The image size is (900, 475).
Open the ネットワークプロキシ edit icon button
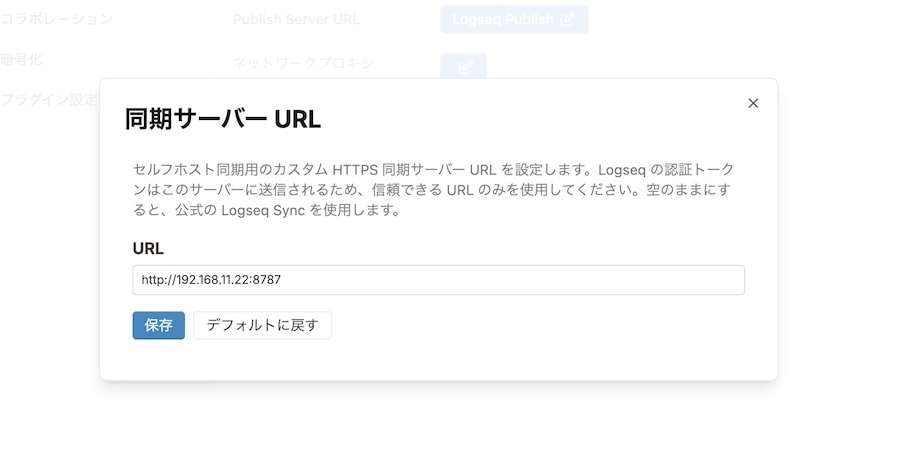pyautogui.click(x=464, y=65)
